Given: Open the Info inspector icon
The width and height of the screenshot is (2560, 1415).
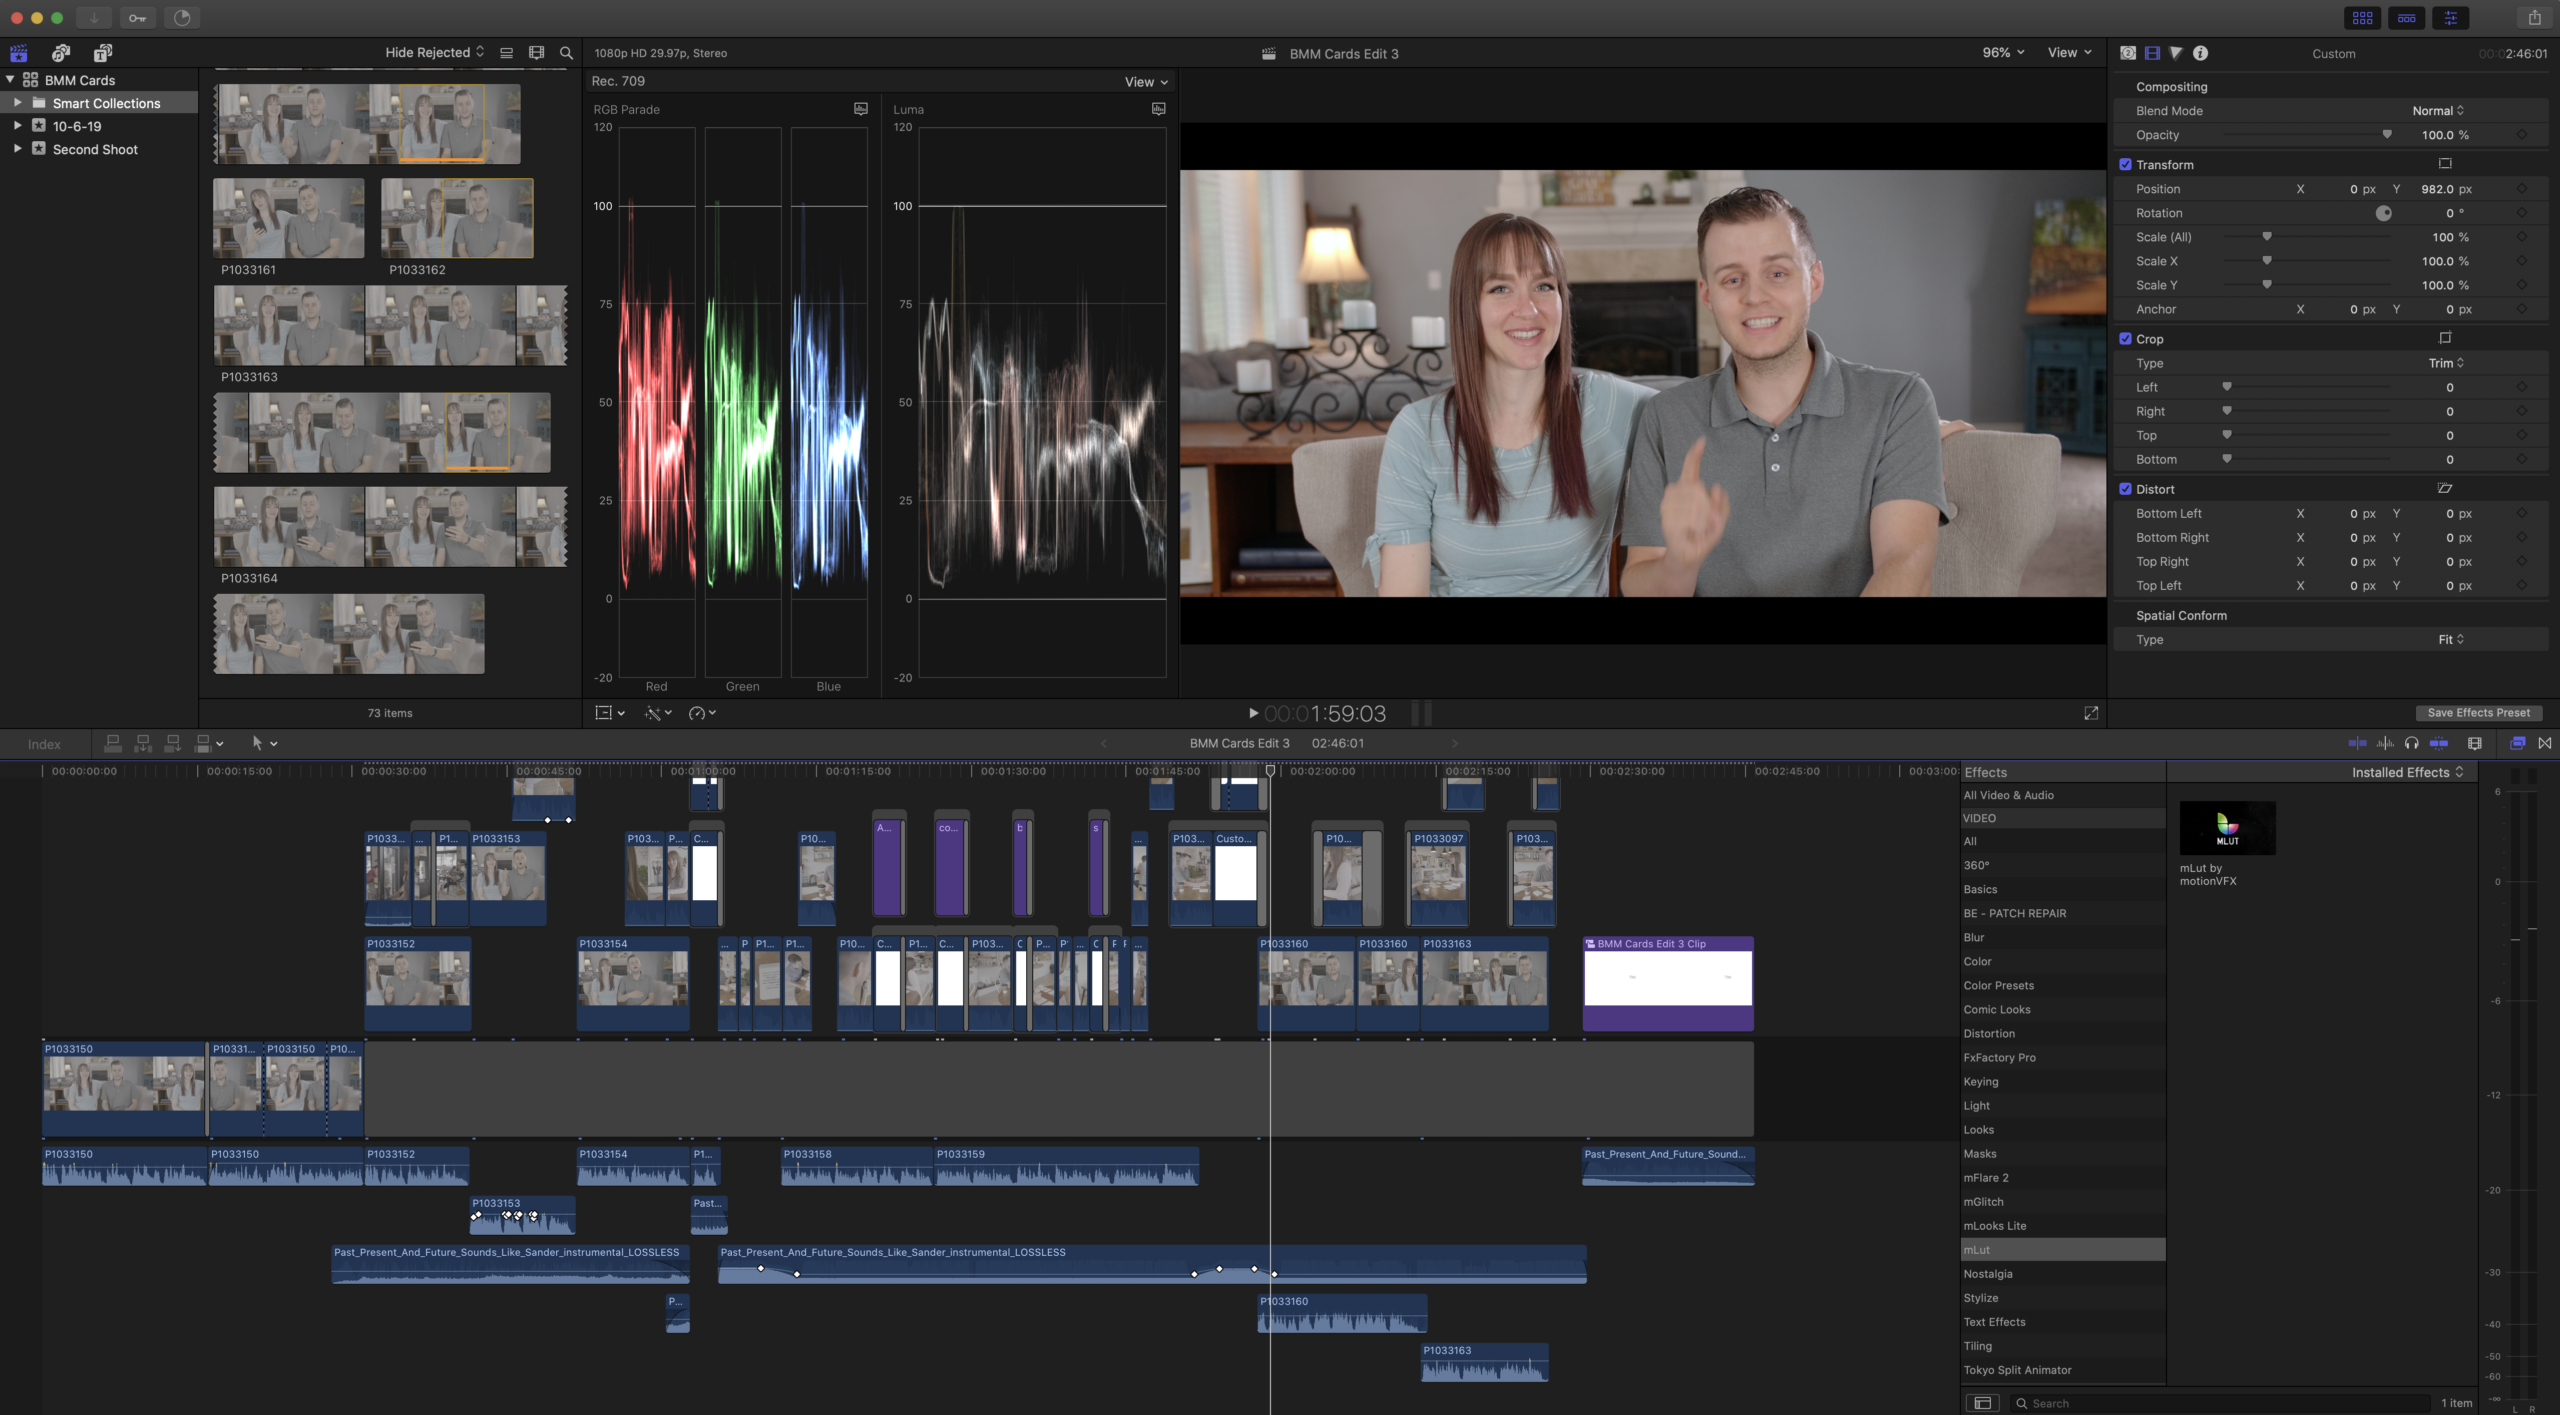Looking at the screenshot, I should (x=2201, y=53).
